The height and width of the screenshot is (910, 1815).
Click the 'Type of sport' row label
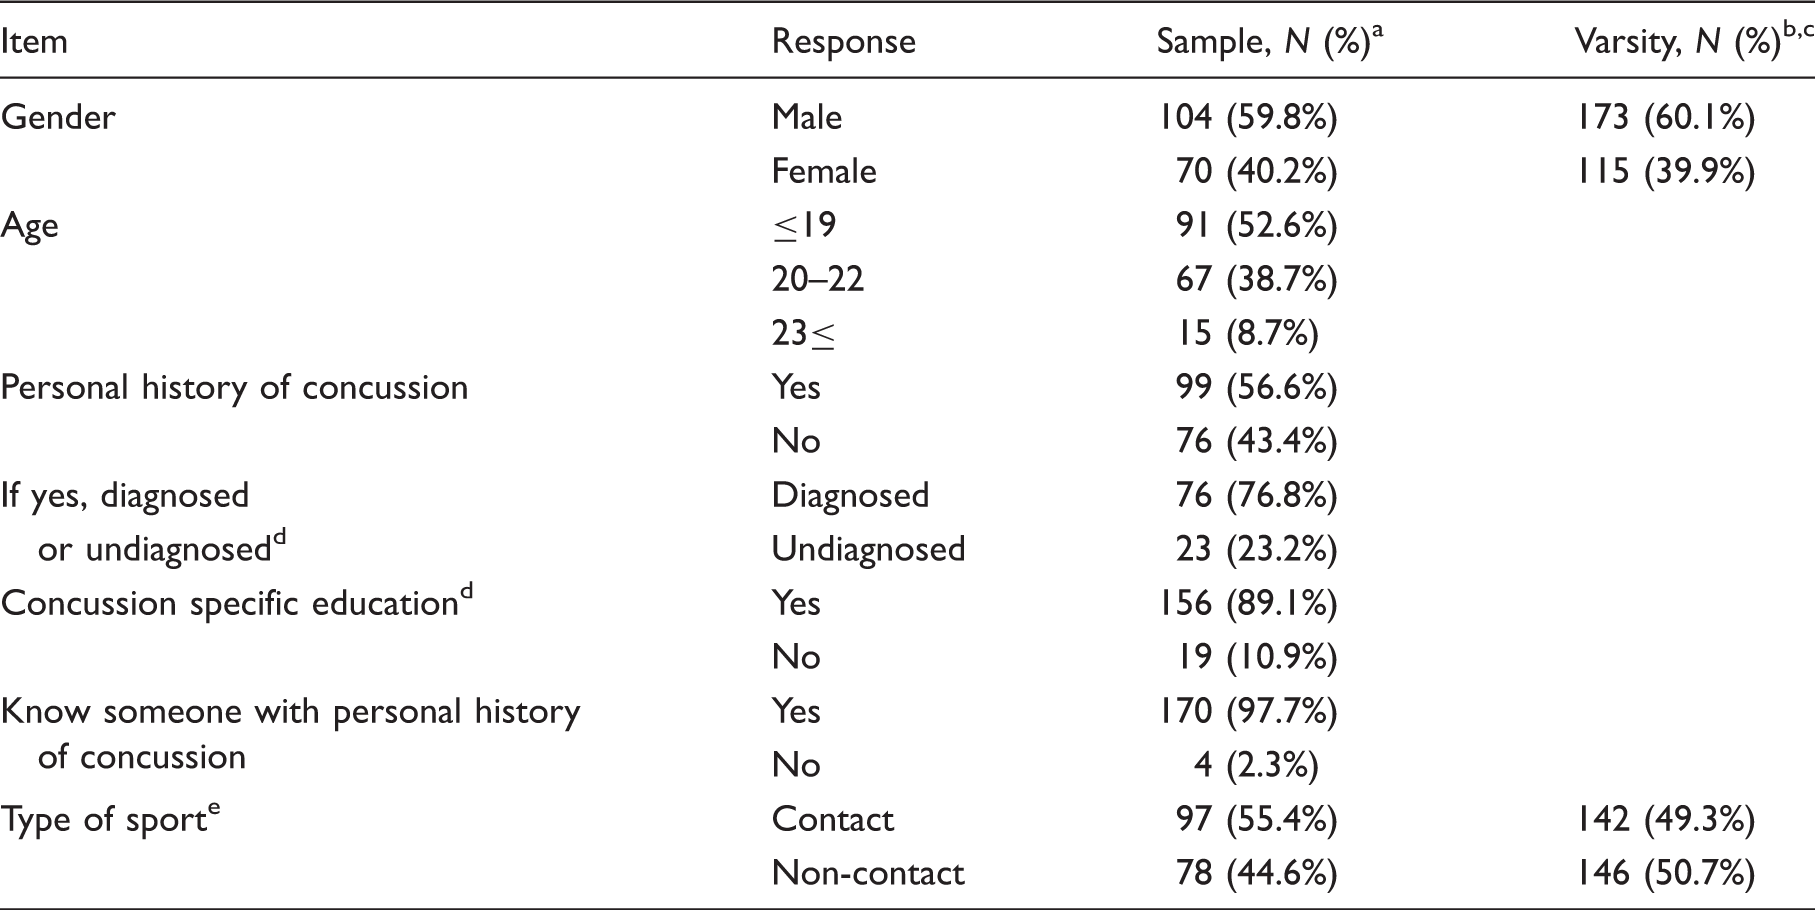110,819
